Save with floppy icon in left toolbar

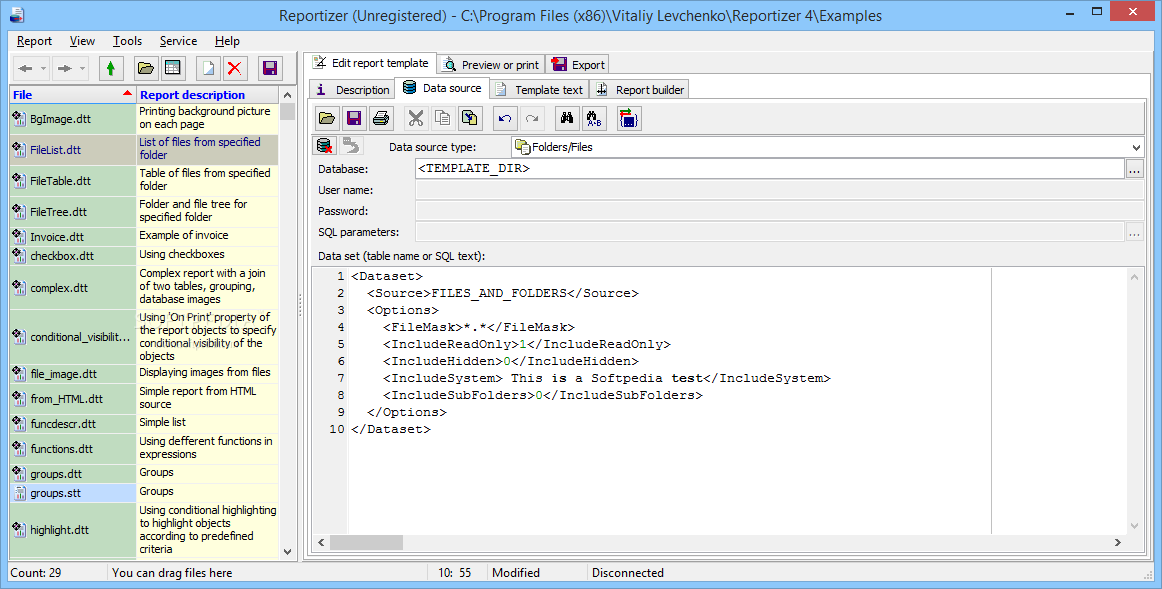tap(270, 69)
